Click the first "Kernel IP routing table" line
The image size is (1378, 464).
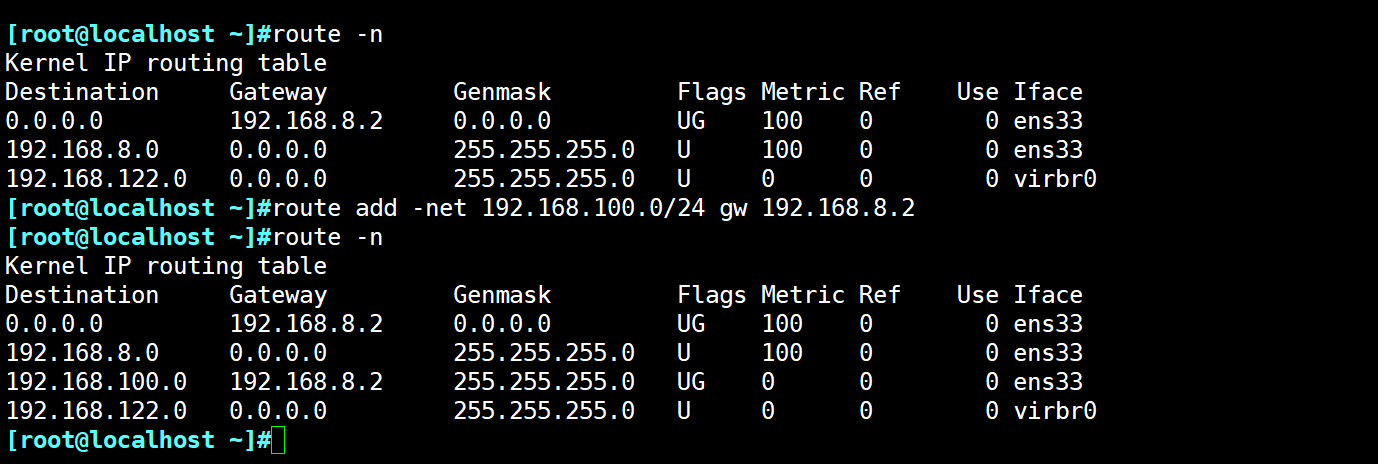click(x=166, y=63)
